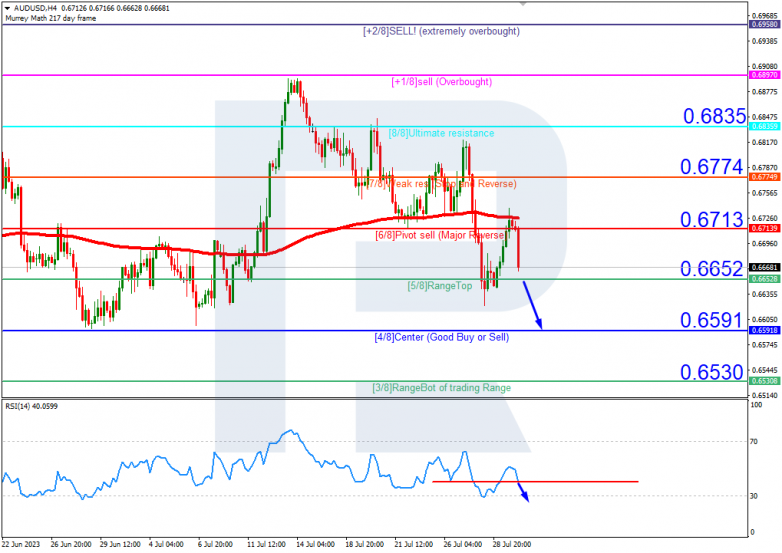Viewport: 782px width, 553px height.
Task: Click the 28 Jul 20:00 time label
Action: click(x=512, y=544)
